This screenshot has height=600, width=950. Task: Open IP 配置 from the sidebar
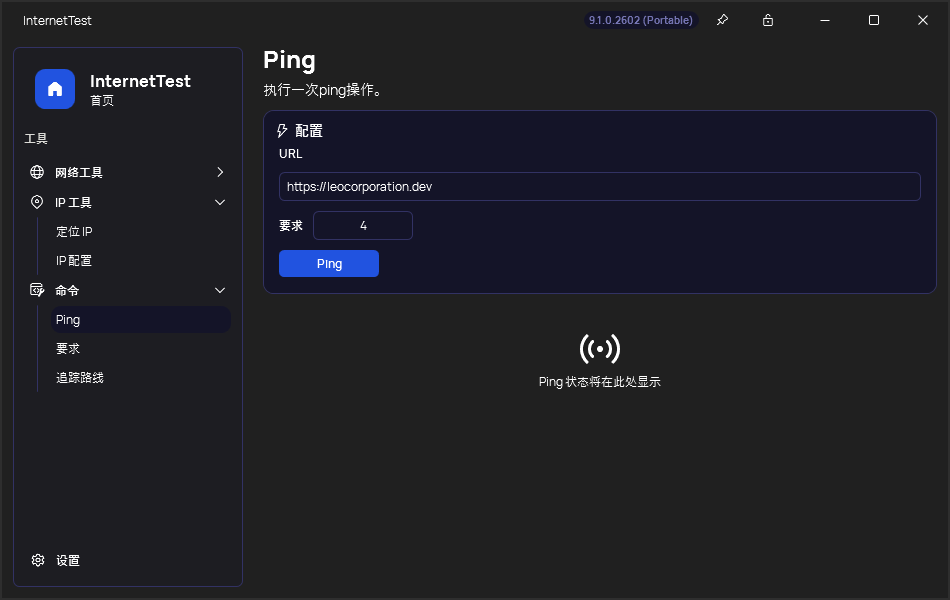point(73,259)
